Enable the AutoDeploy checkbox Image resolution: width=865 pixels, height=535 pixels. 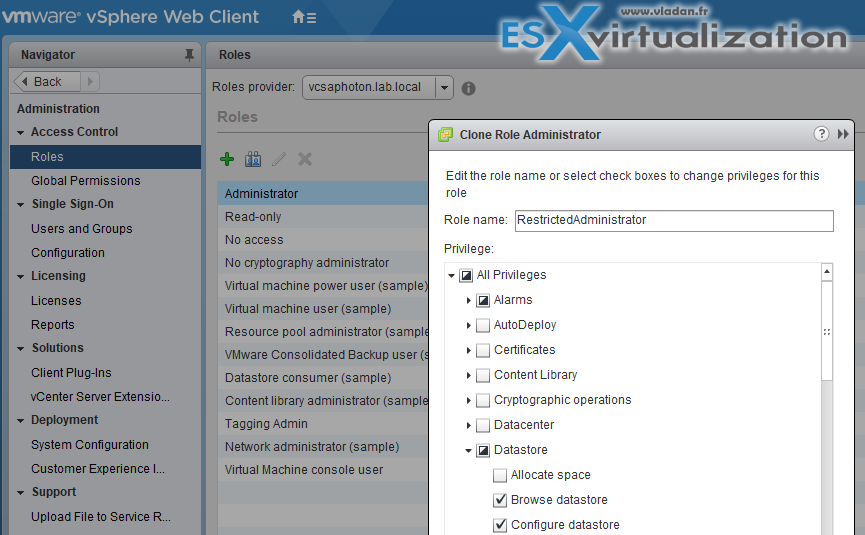(483, 325)
